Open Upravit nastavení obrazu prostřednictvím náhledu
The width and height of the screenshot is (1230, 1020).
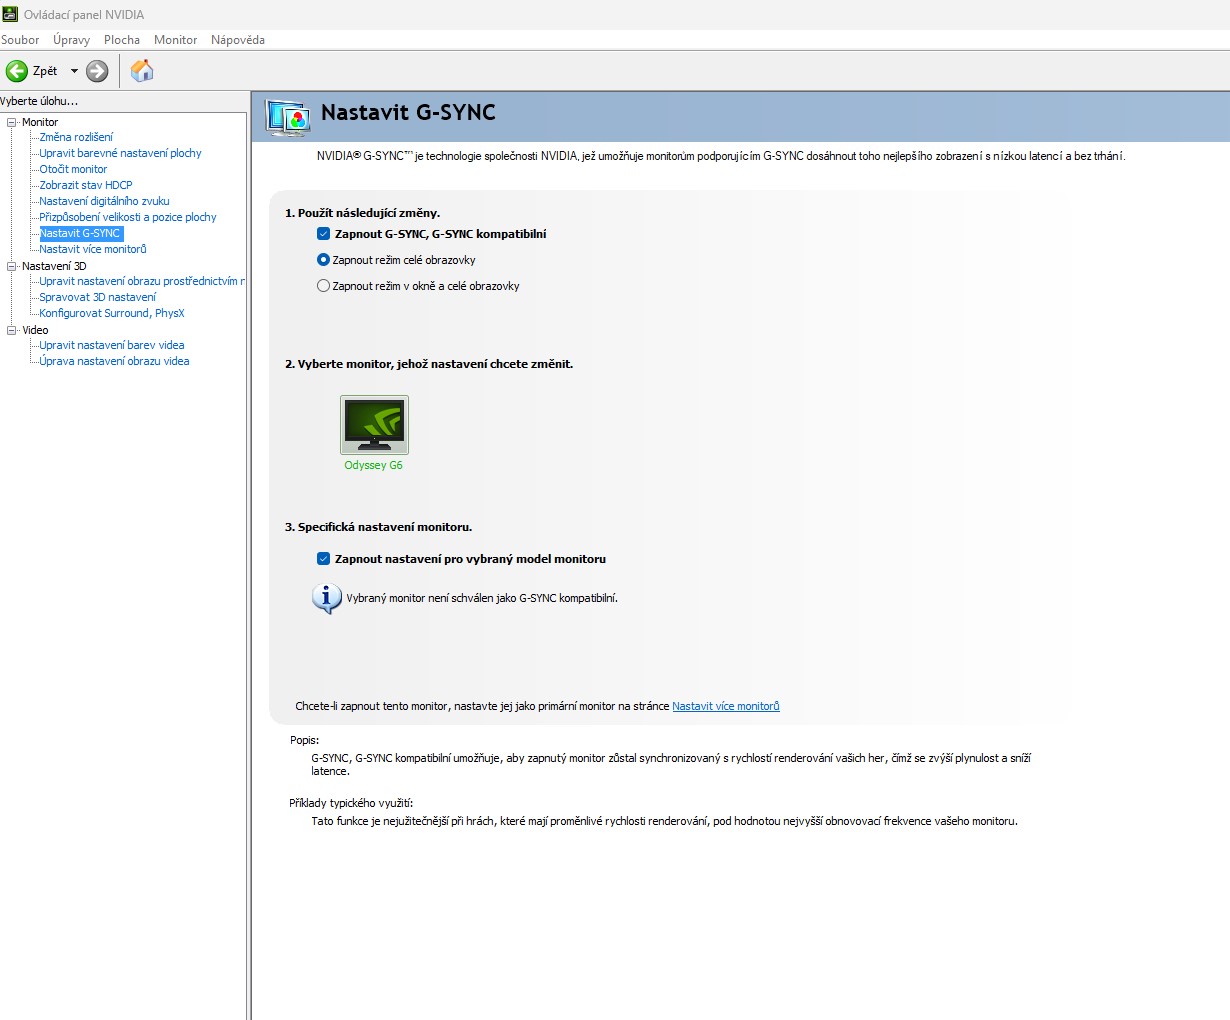point(142,281)
